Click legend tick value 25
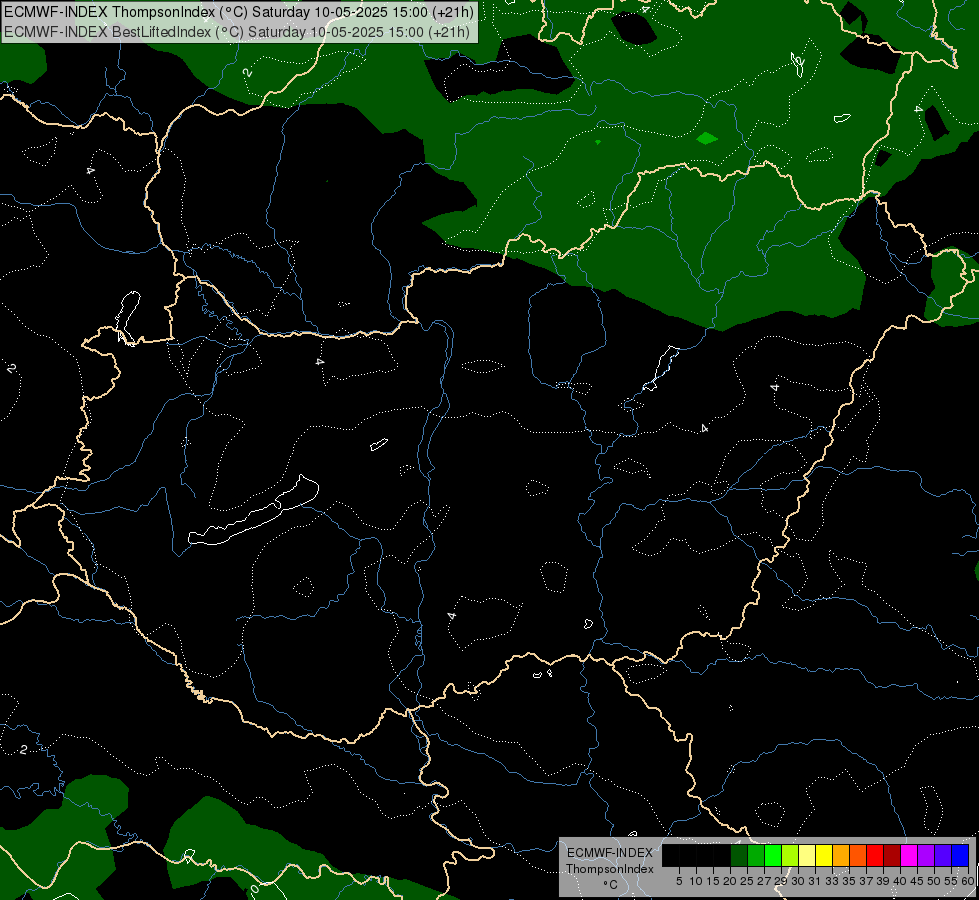979x900 pixels. coord(747,881)
